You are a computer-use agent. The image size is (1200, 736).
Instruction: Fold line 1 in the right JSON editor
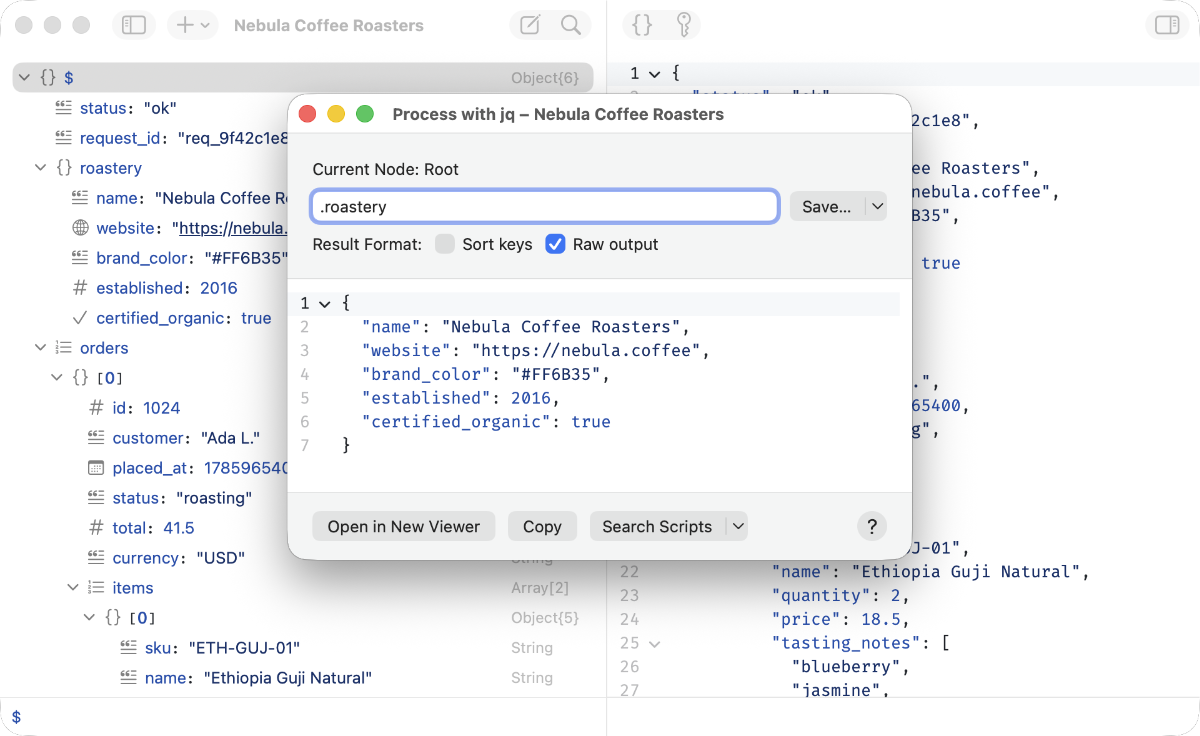click(x=654, y=73)
